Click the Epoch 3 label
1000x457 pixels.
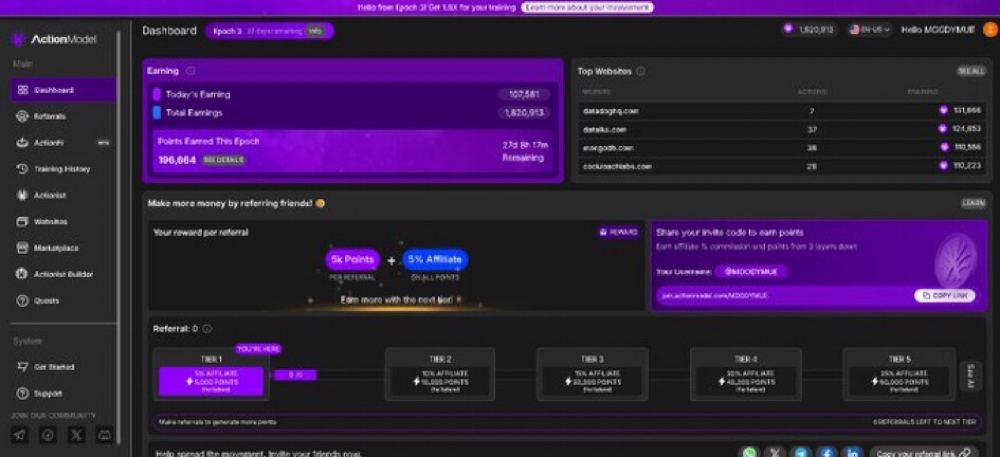(227, 31)
